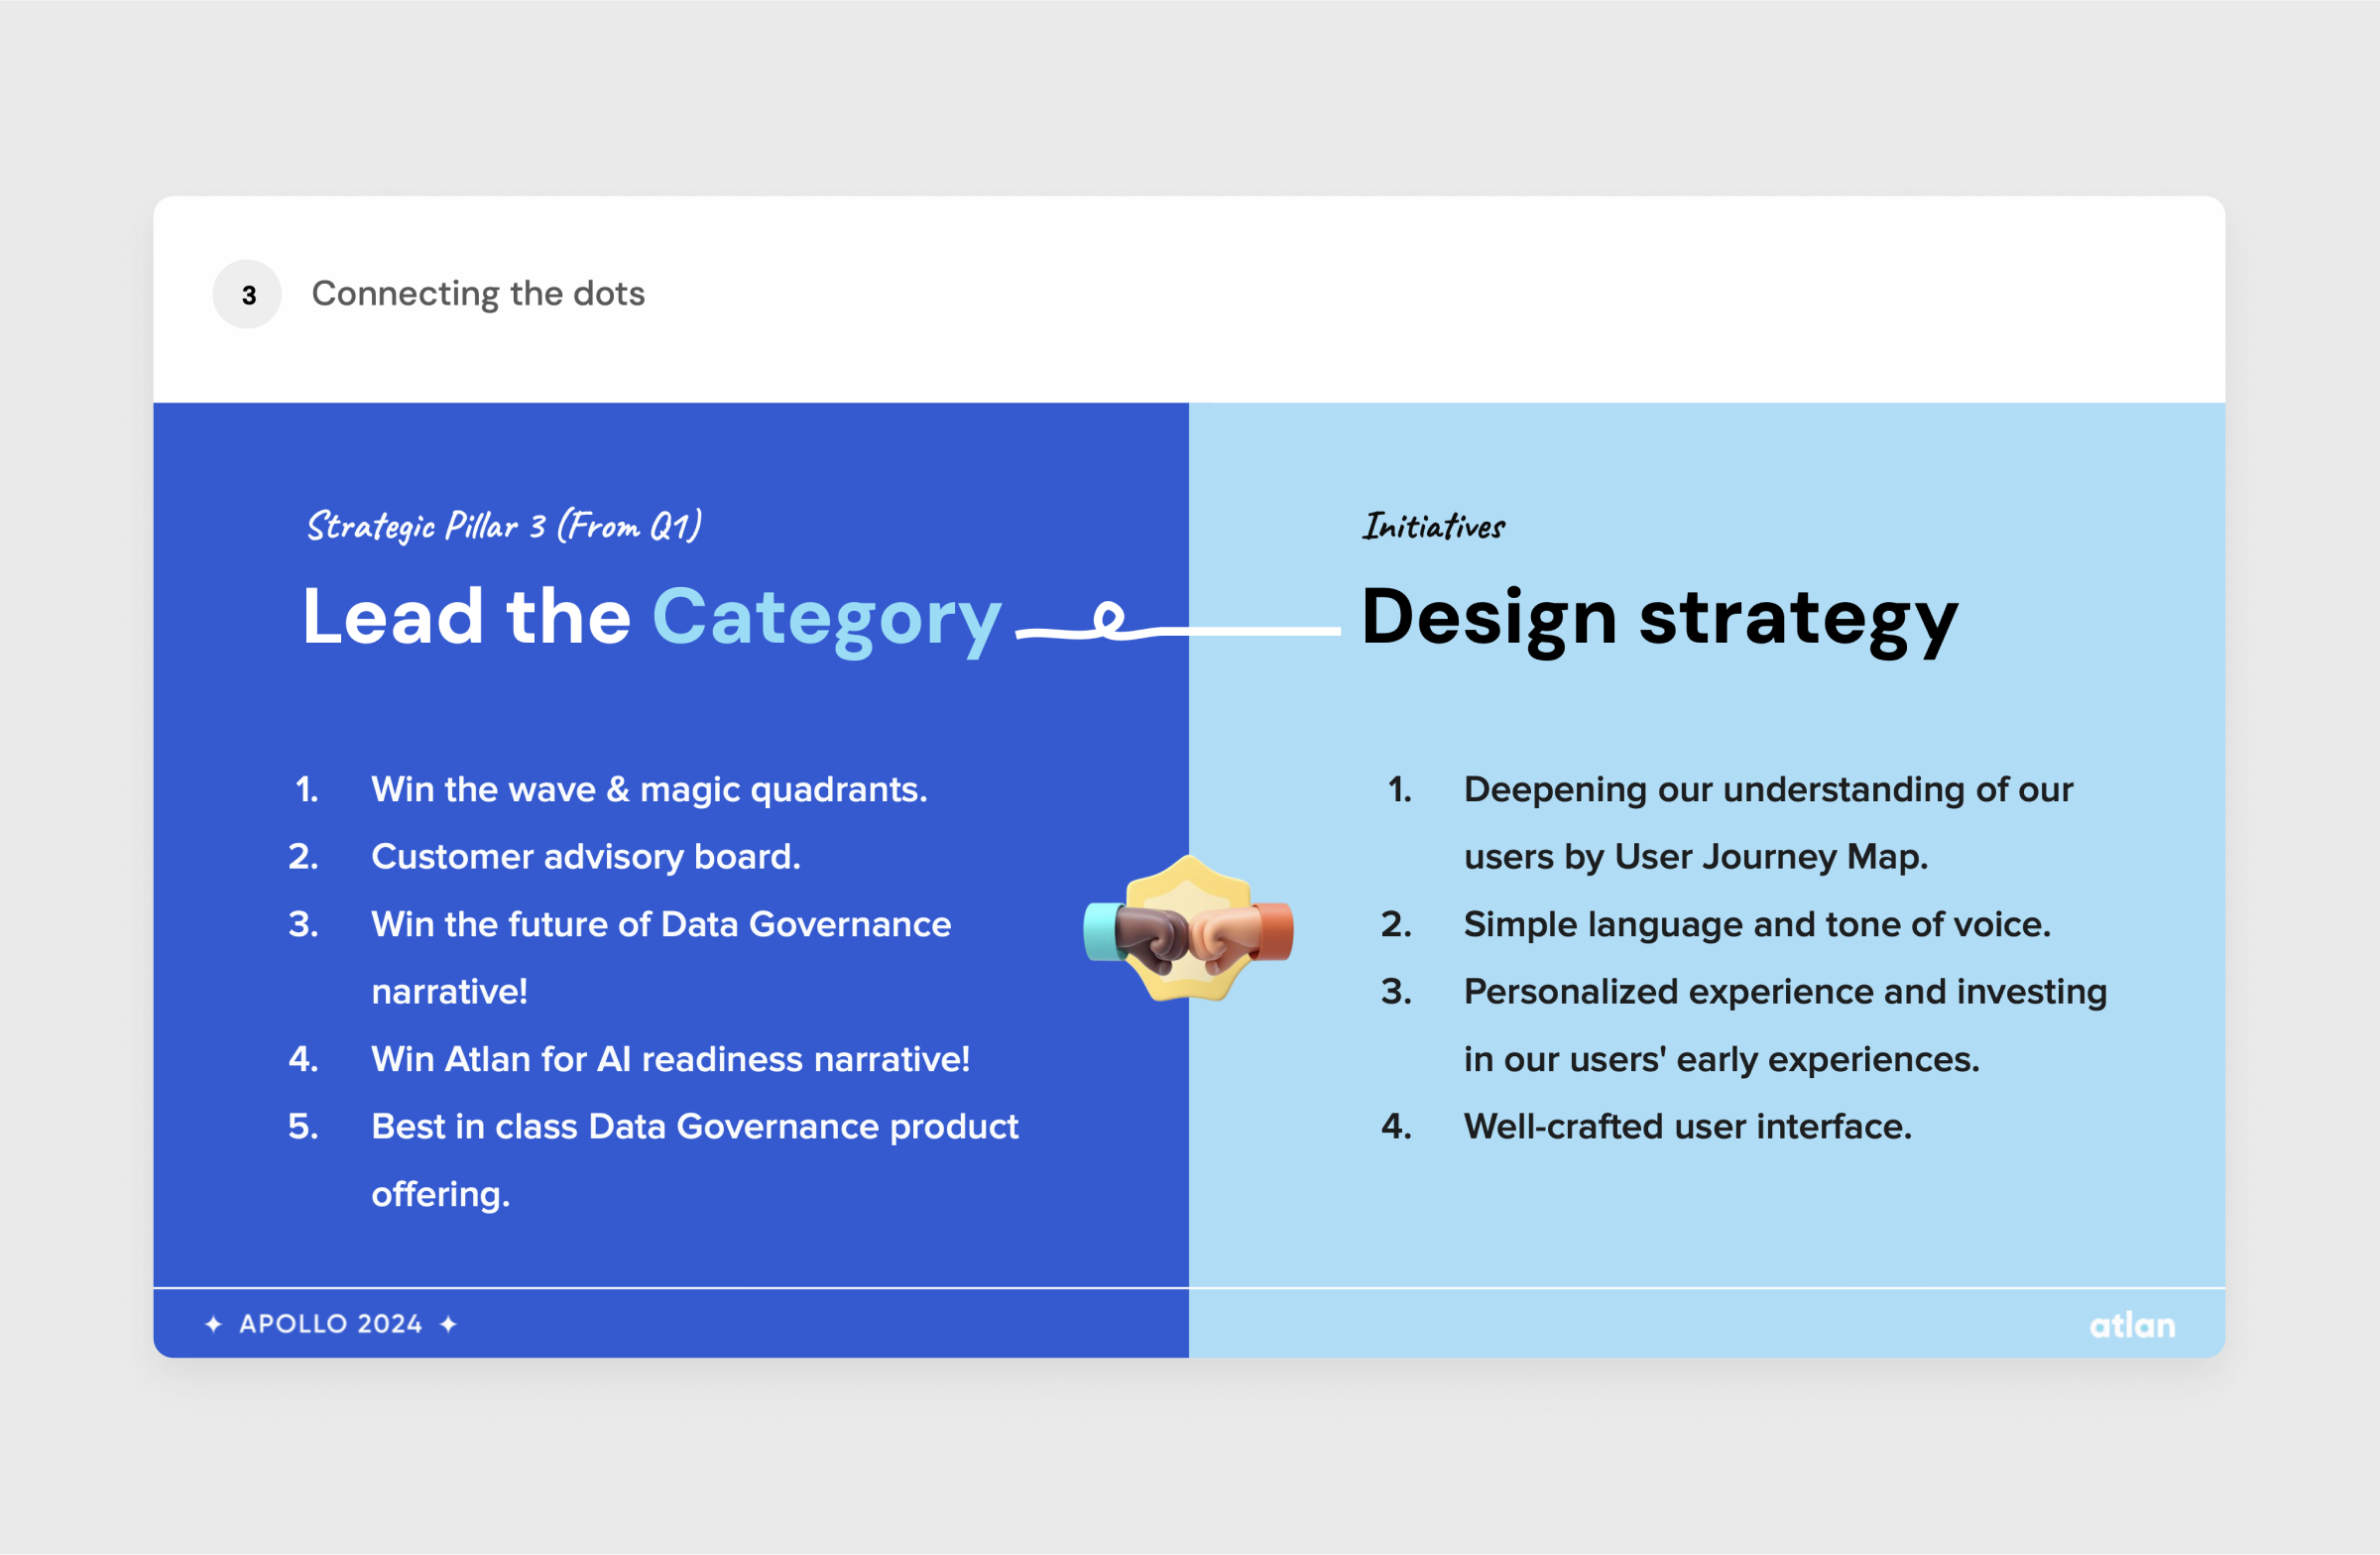Click 'Strategic Pillar 3 (From Q1)' label
This screenshot has width=2380, height=1555.
504,525
